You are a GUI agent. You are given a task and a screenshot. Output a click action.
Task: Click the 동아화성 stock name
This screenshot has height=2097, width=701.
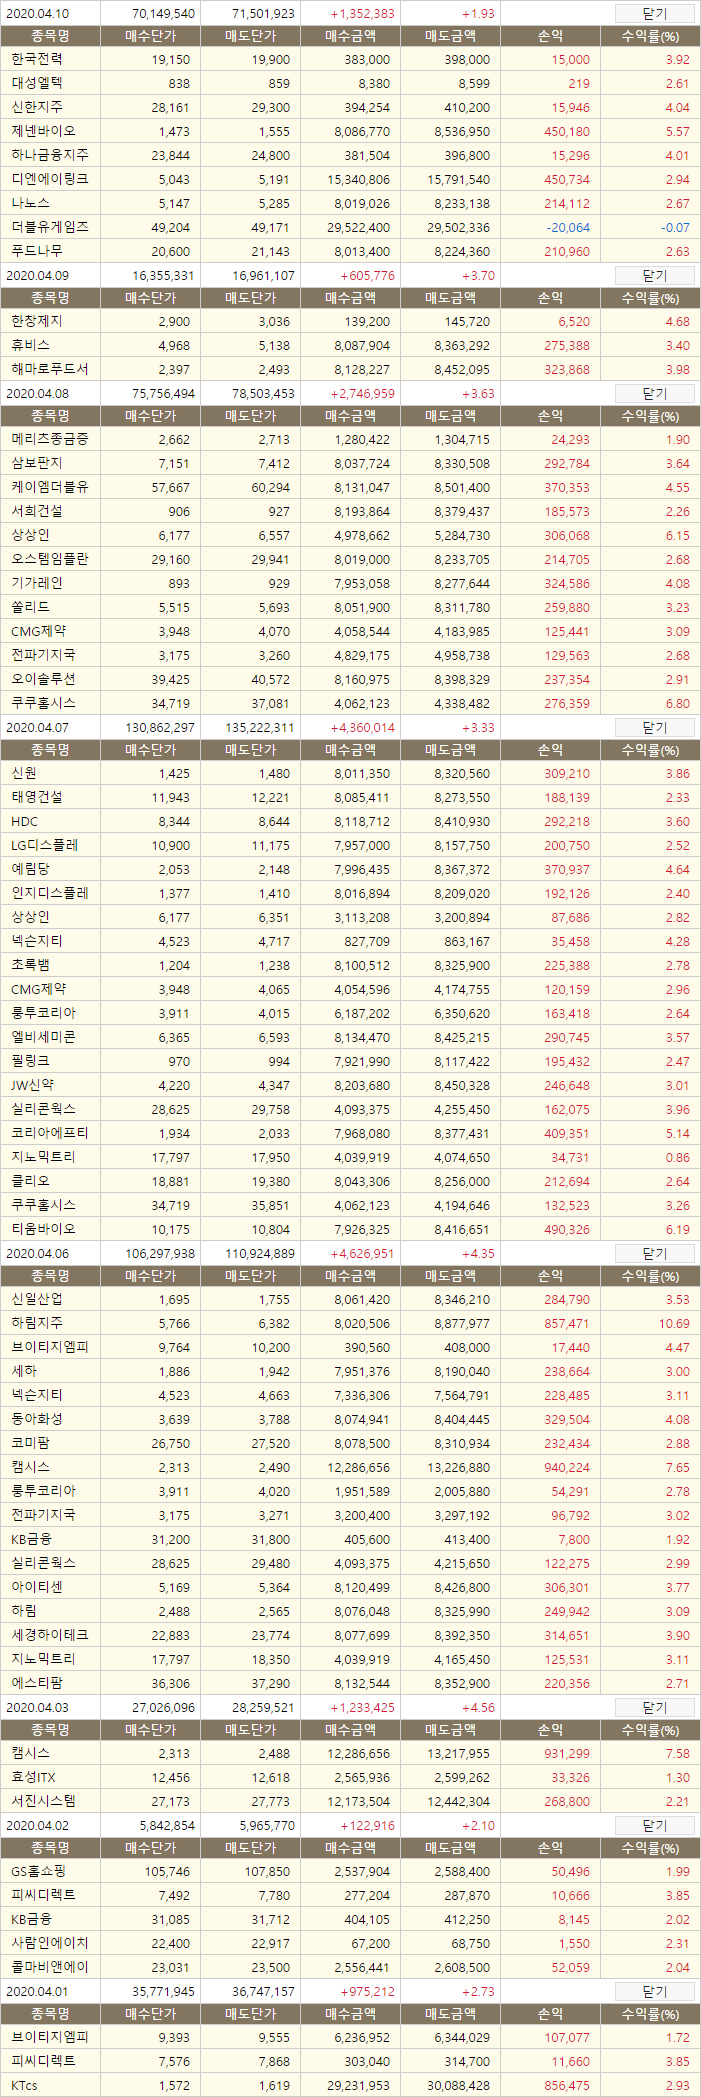pyautogui.click(x=36, y=1419)
